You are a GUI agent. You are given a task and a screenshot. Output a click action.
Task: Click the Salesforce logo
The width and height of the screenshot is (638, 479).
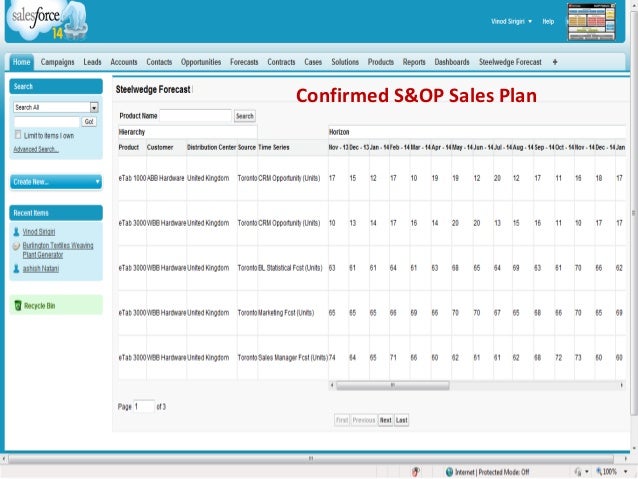click(47, 20)
